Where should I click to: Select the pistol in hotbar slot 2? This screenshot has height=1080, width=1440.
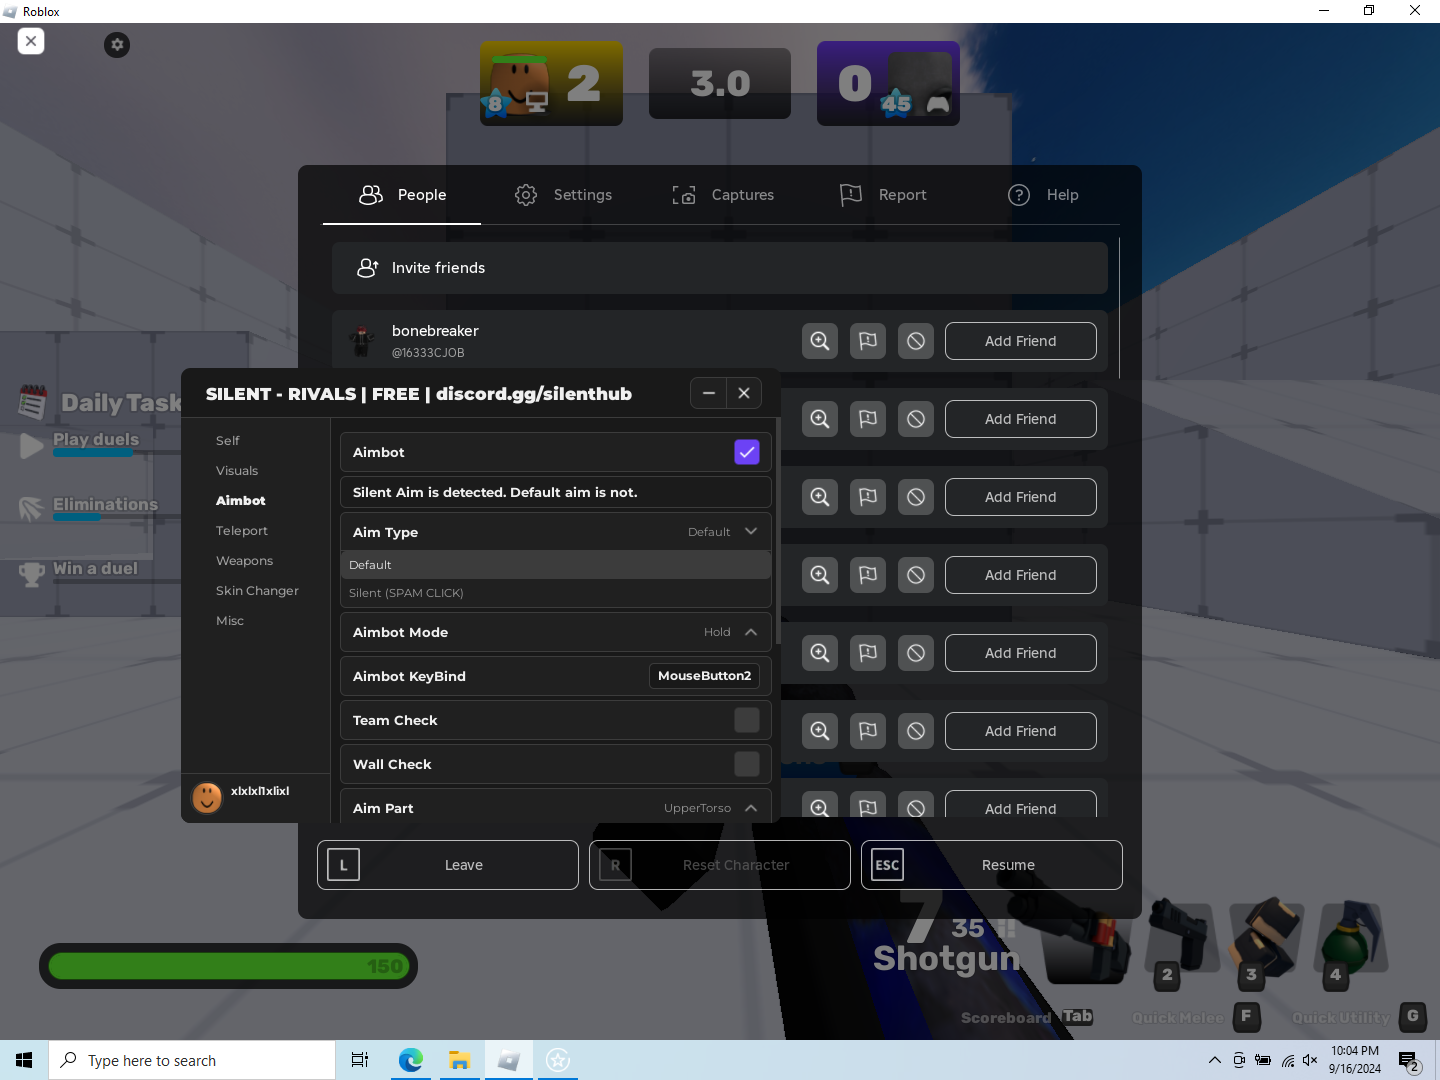point(1182,938)
